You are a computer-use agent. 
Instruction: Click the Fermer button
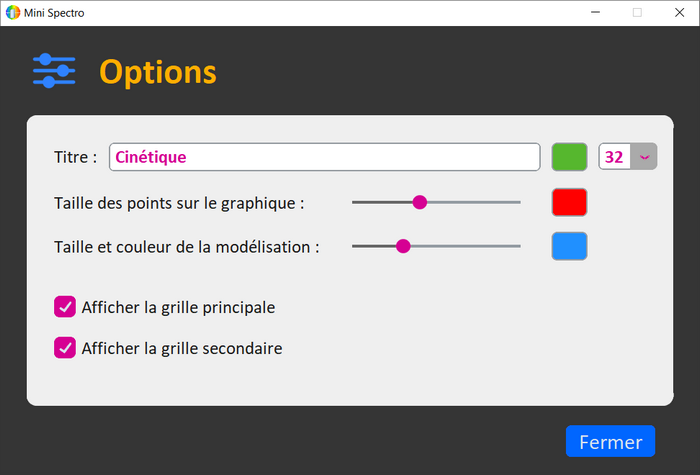(x=610, y=441)
